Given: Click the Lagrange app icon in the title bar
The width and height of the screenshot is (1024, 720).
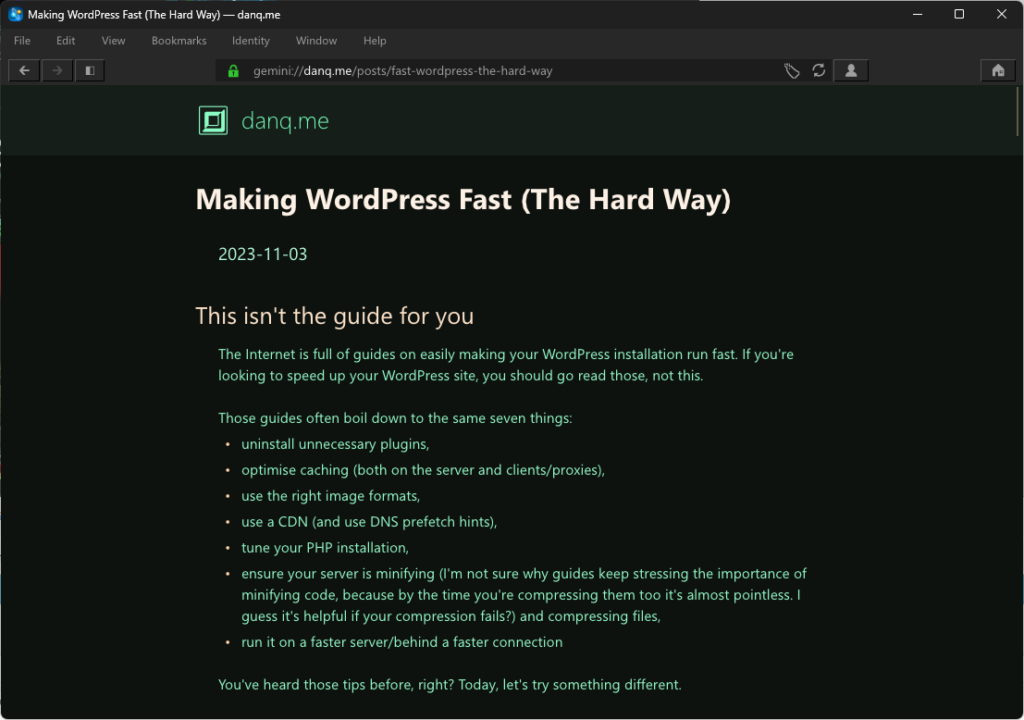Looking at the screenshot, I should (x=14, y=14).
